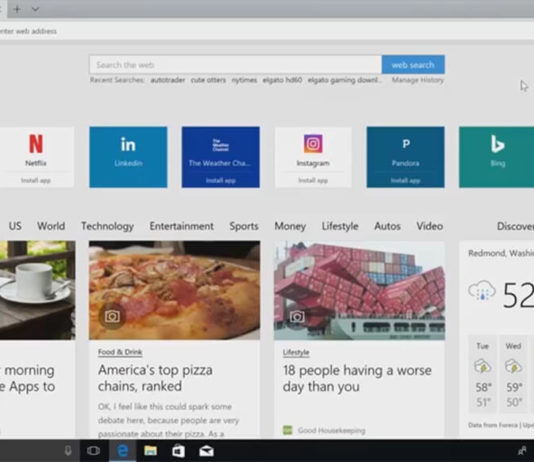Screen dimensions: 534x462
Task: Select recent search elgato hd60
Action: point(282,80)
